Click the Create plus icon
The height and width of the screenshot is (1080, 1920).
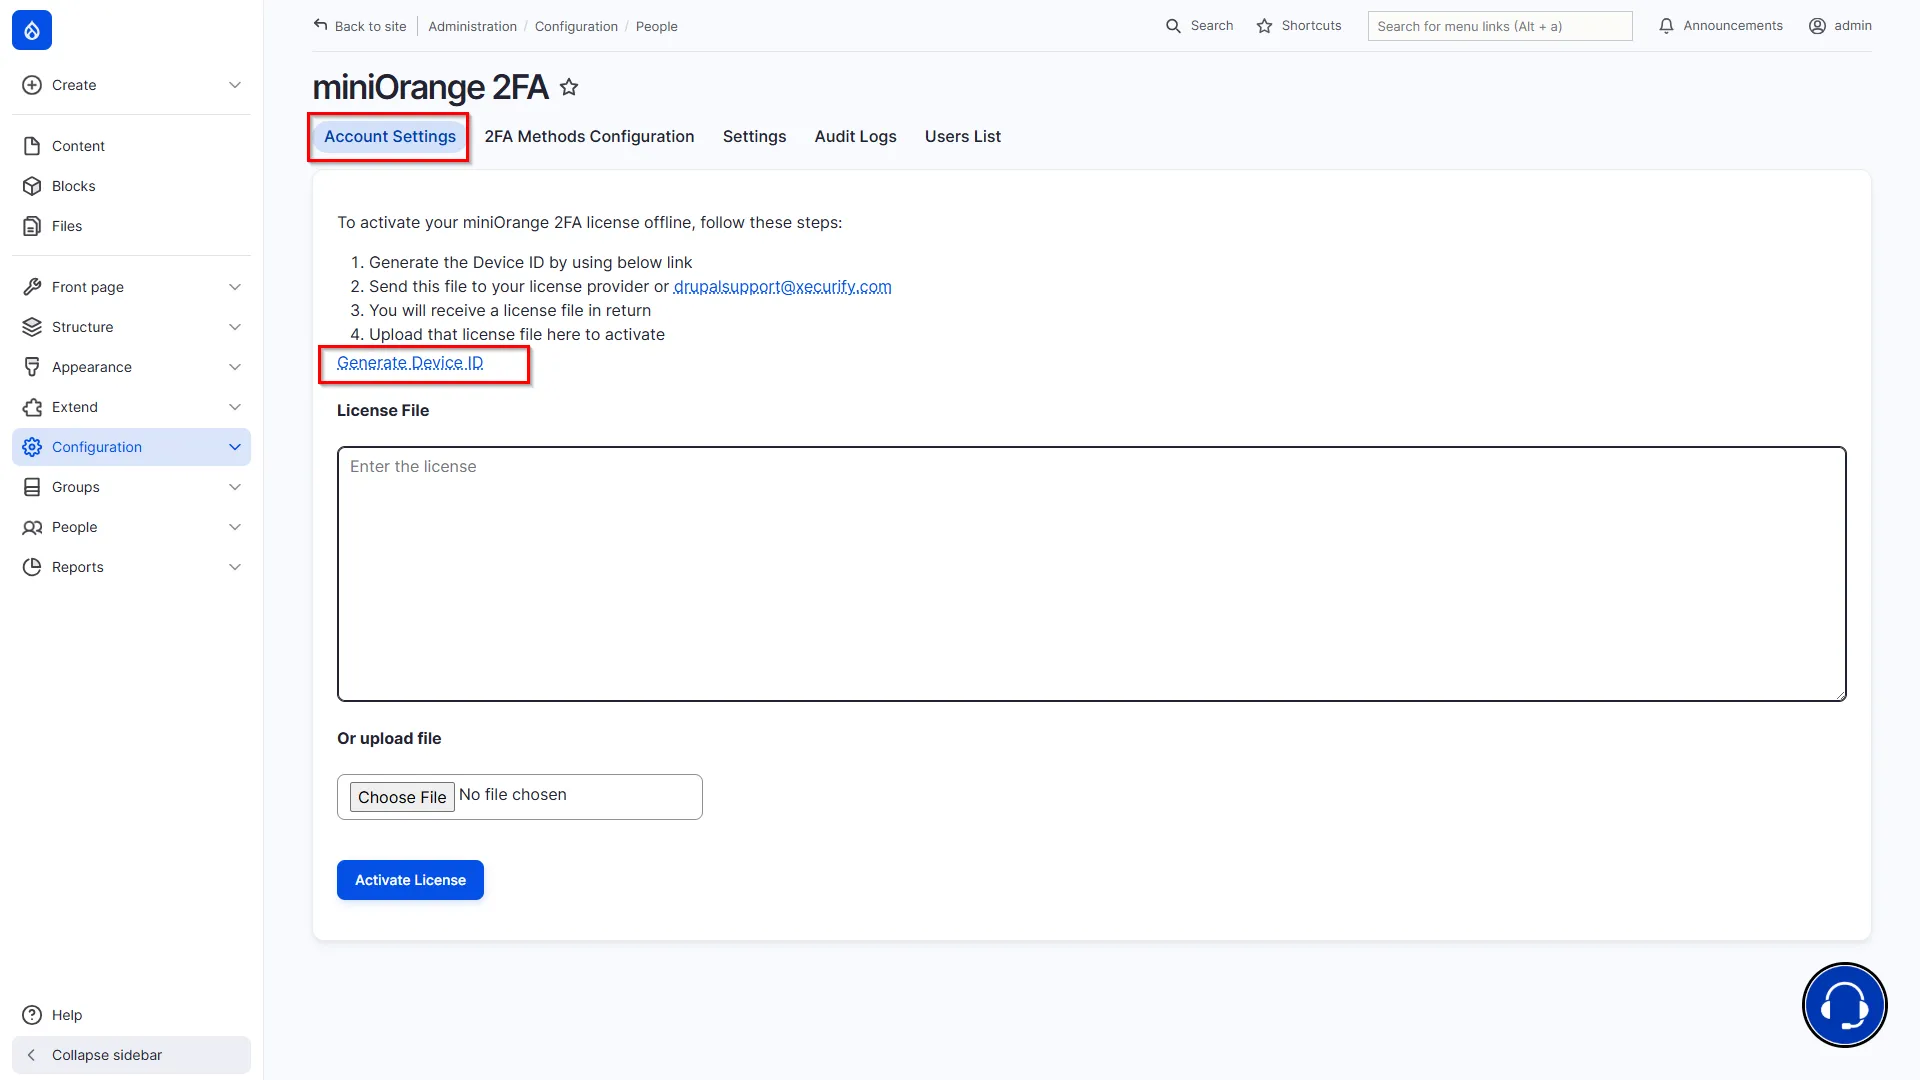click(x=32, y=85)
